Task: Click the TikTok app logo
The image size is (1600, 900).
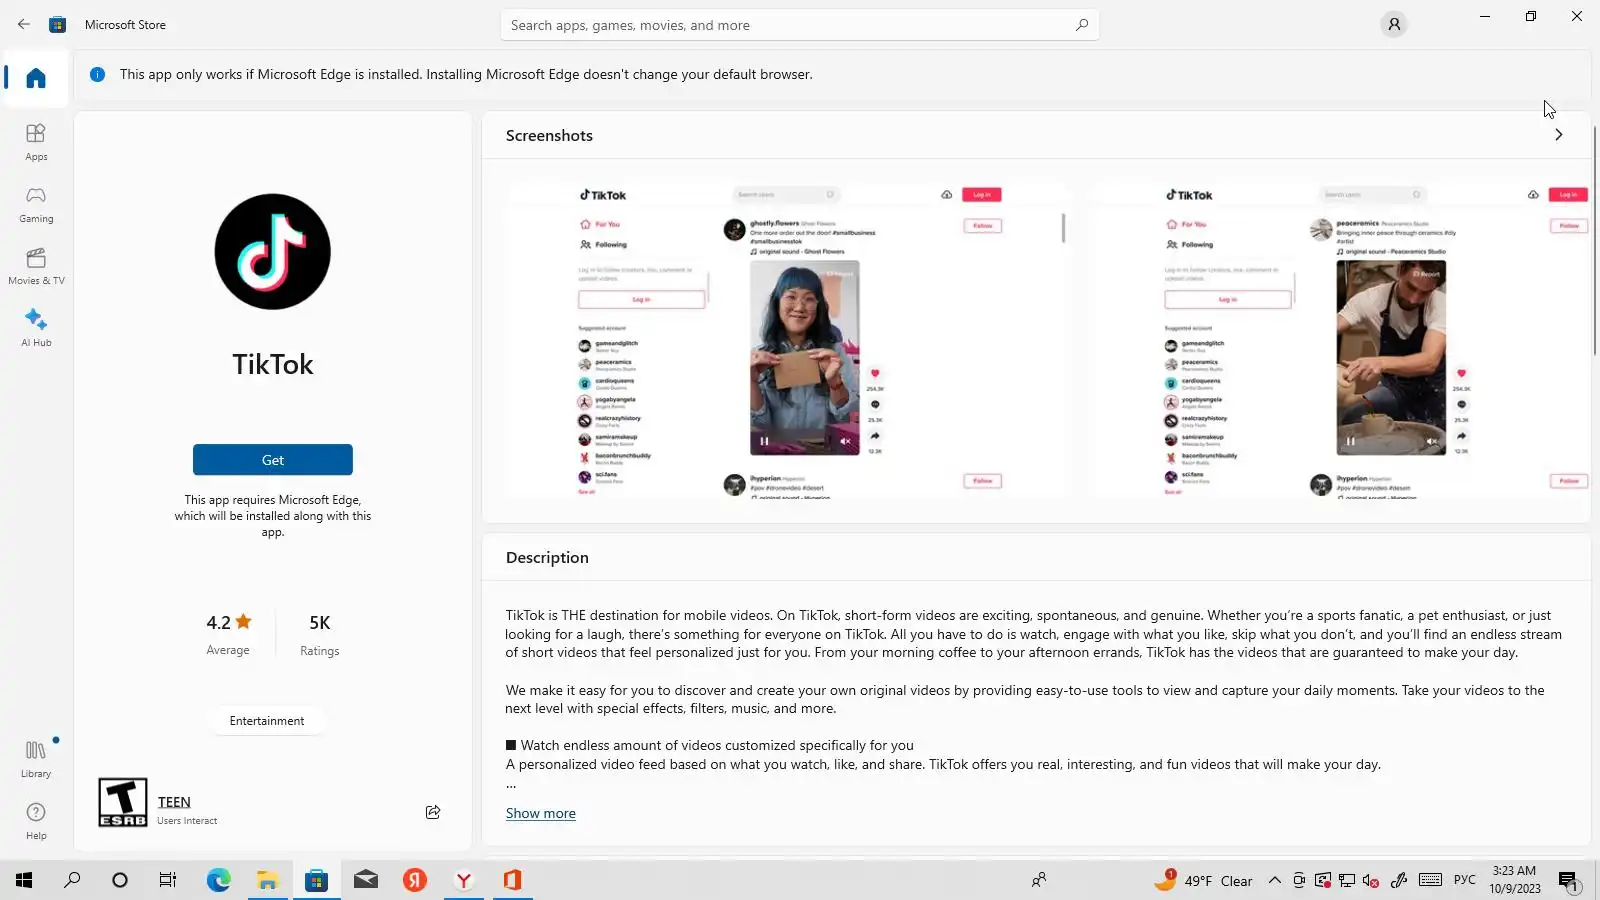Action: pos(273,252)
